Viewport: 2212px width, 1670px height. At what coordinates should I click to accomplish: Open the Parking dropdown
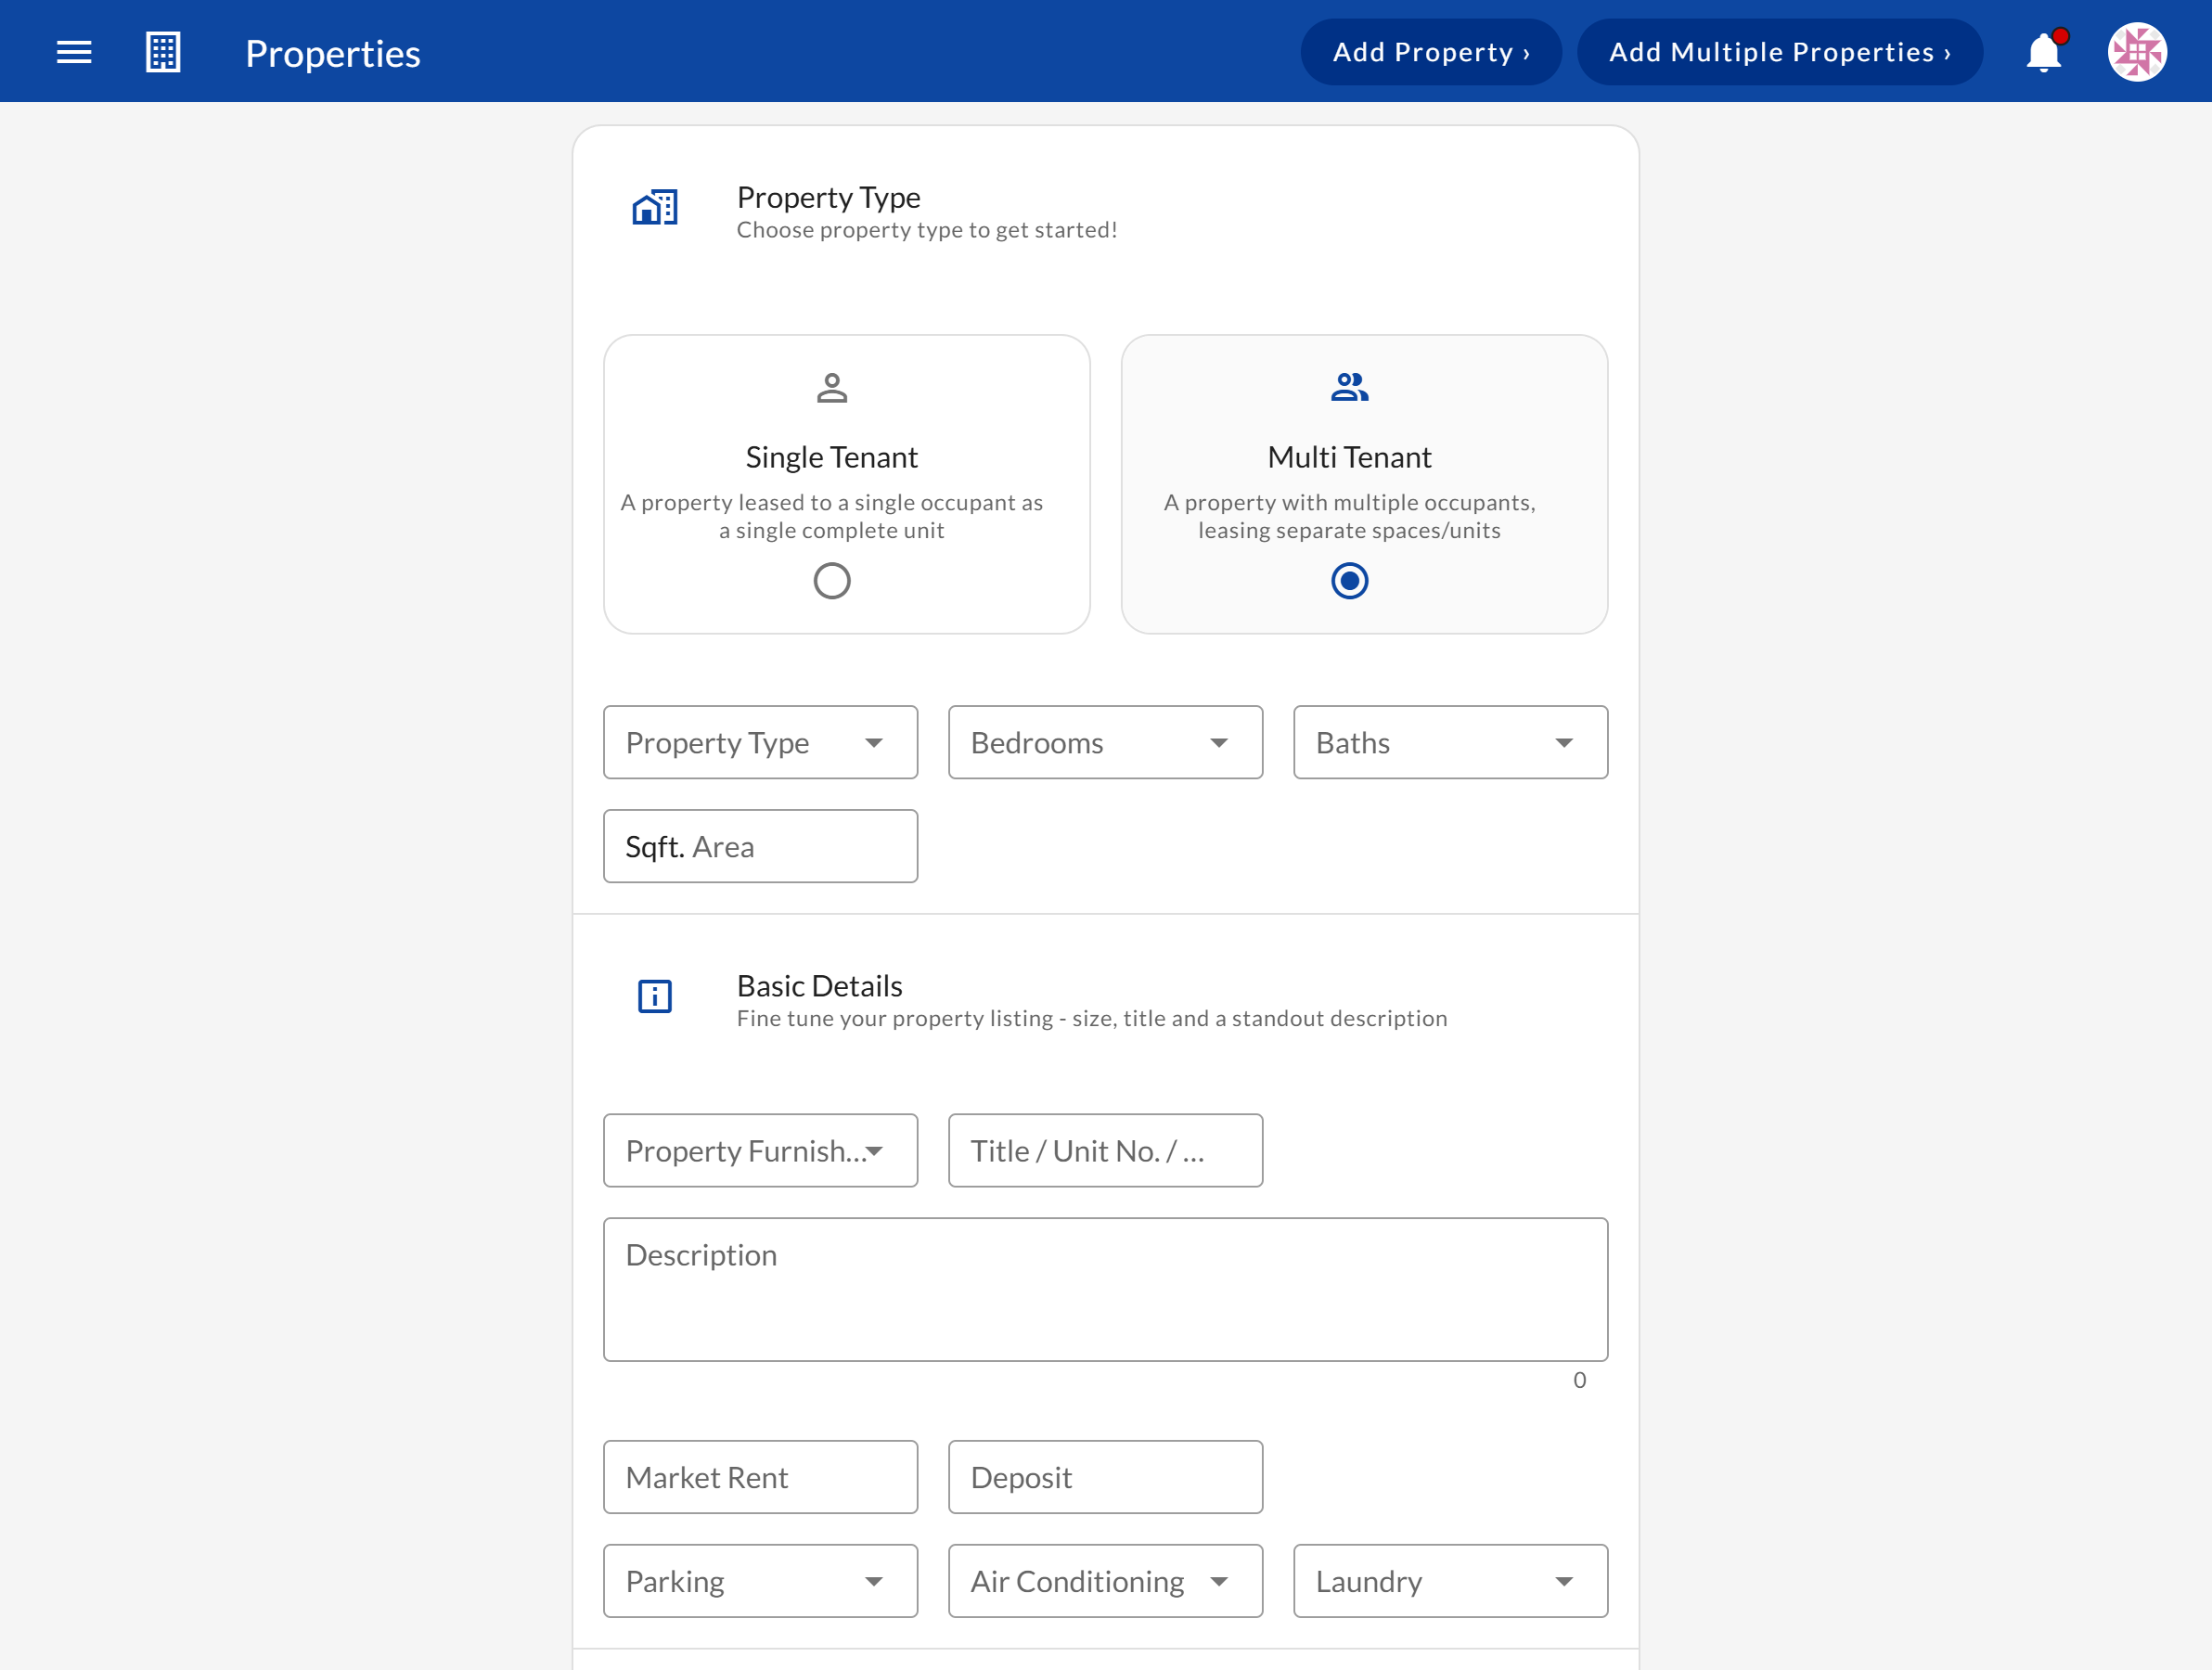(760, 1580)
